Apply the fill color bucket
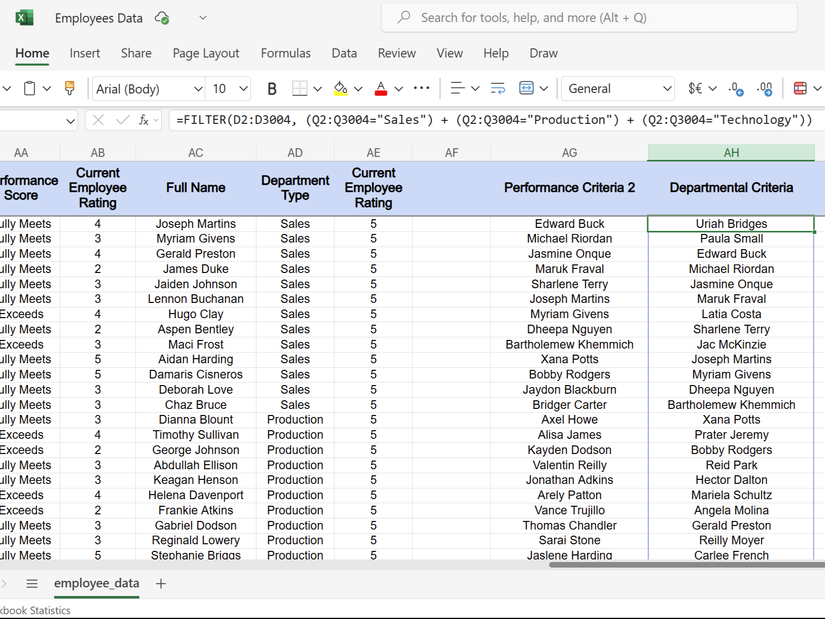The width and height of the screenshot is (825, 619). (x=340, y=89)
